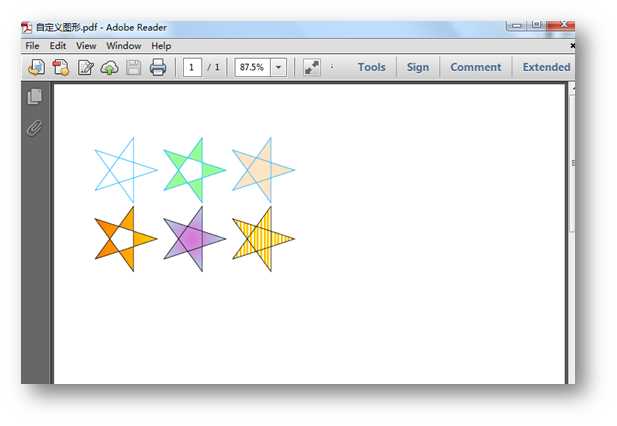The image size is (617, 426).
Task: Minimize the Adobe Reader window
Action: pos(517,26)
